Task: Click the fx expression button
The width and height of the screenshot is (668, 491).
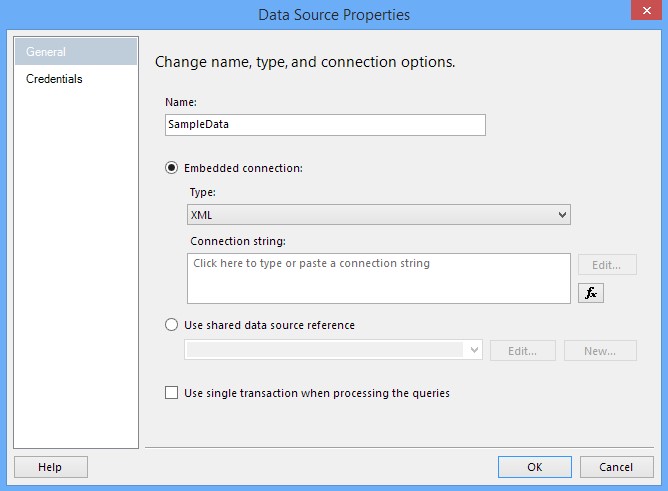Action: 590,293
